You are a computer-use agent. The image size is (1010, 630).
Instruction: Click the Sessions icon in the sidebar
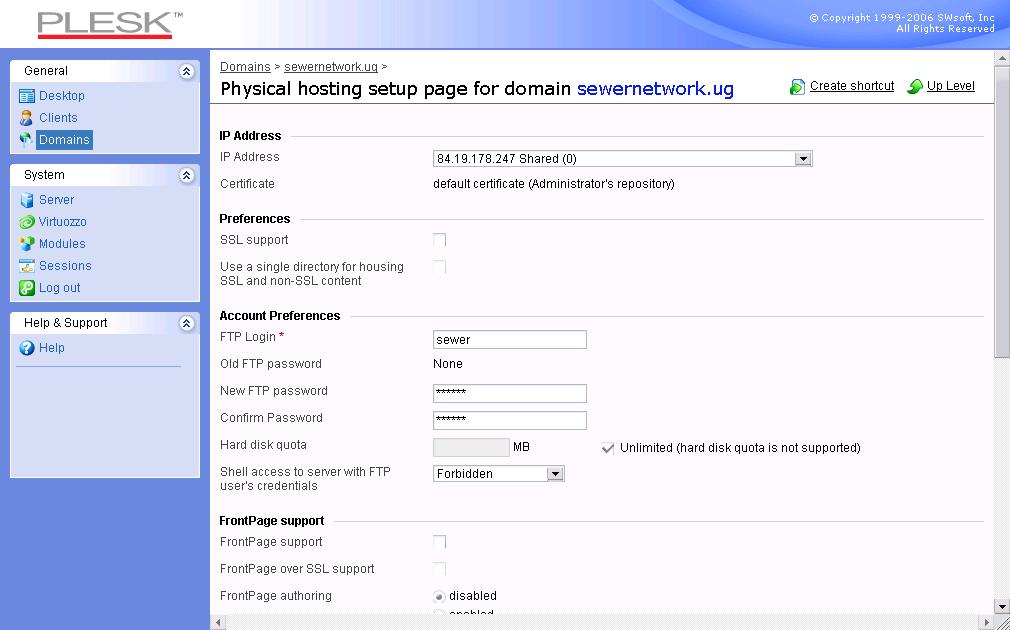pyautogui.click(x=27, y=266)
